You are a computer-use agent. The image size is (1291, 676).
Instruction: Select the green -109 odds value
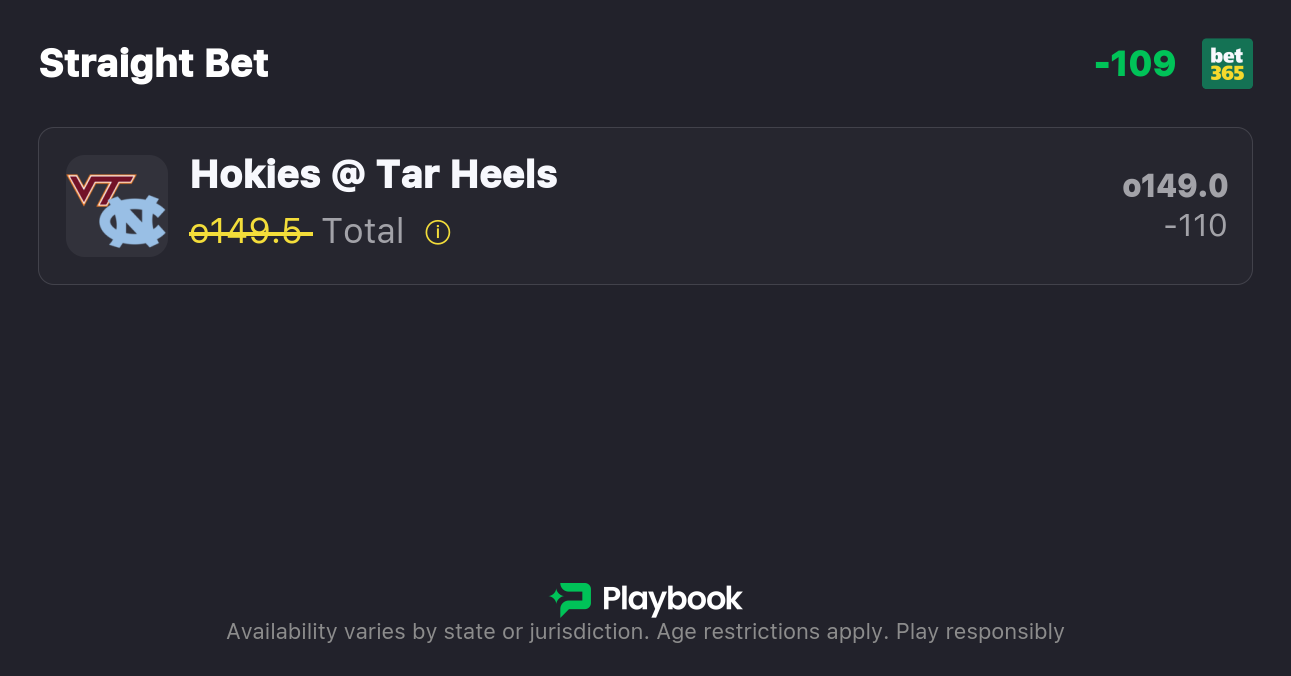point(1135,64)
